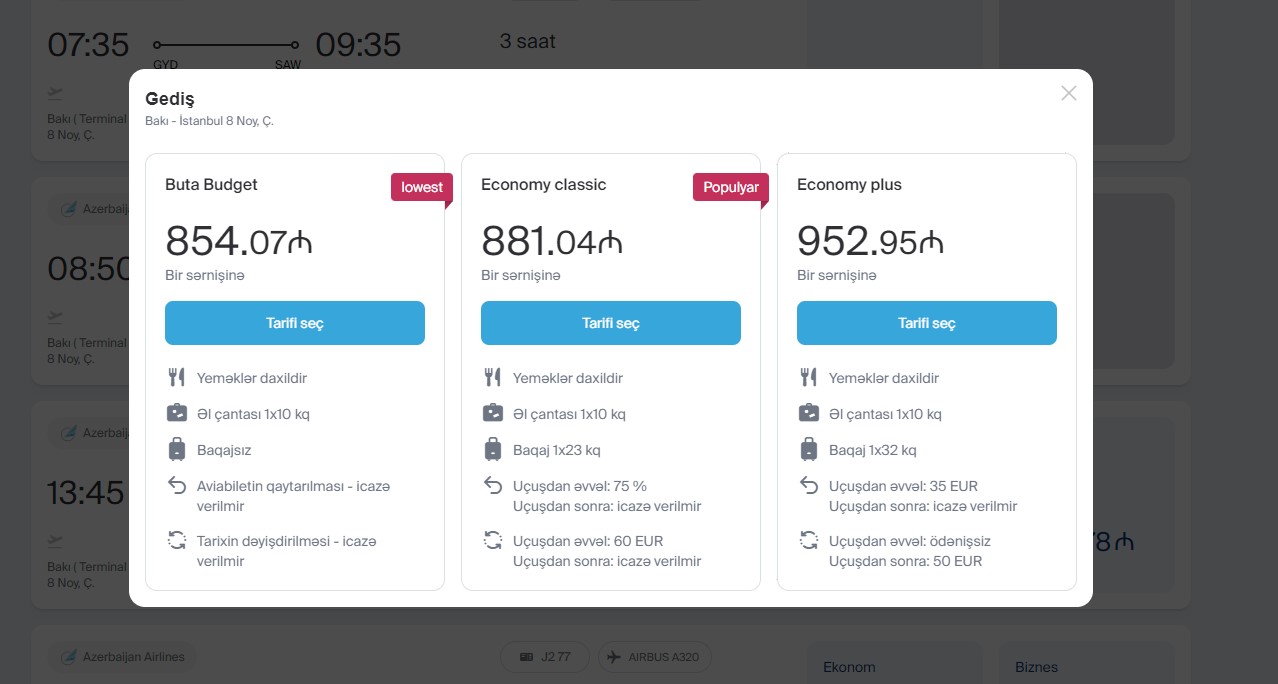
Task: Click the meals icon under Buta Budget
Action: click(x=177, y=378)
